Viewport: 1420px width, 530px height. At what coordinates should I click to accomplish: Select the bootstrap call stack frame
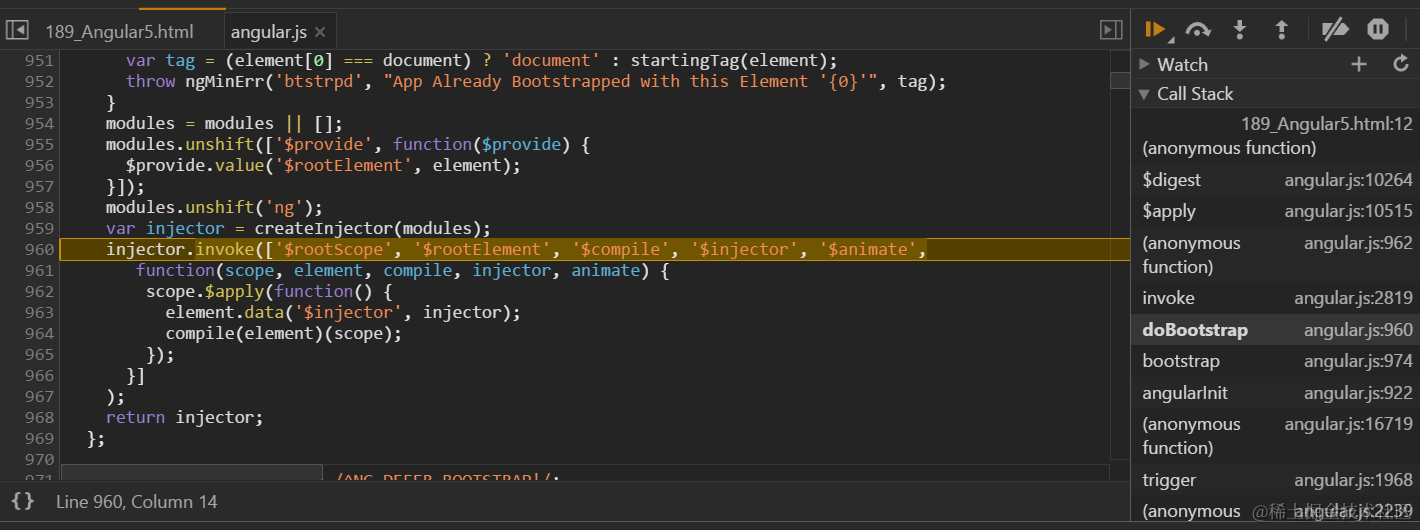[1276, 361]
